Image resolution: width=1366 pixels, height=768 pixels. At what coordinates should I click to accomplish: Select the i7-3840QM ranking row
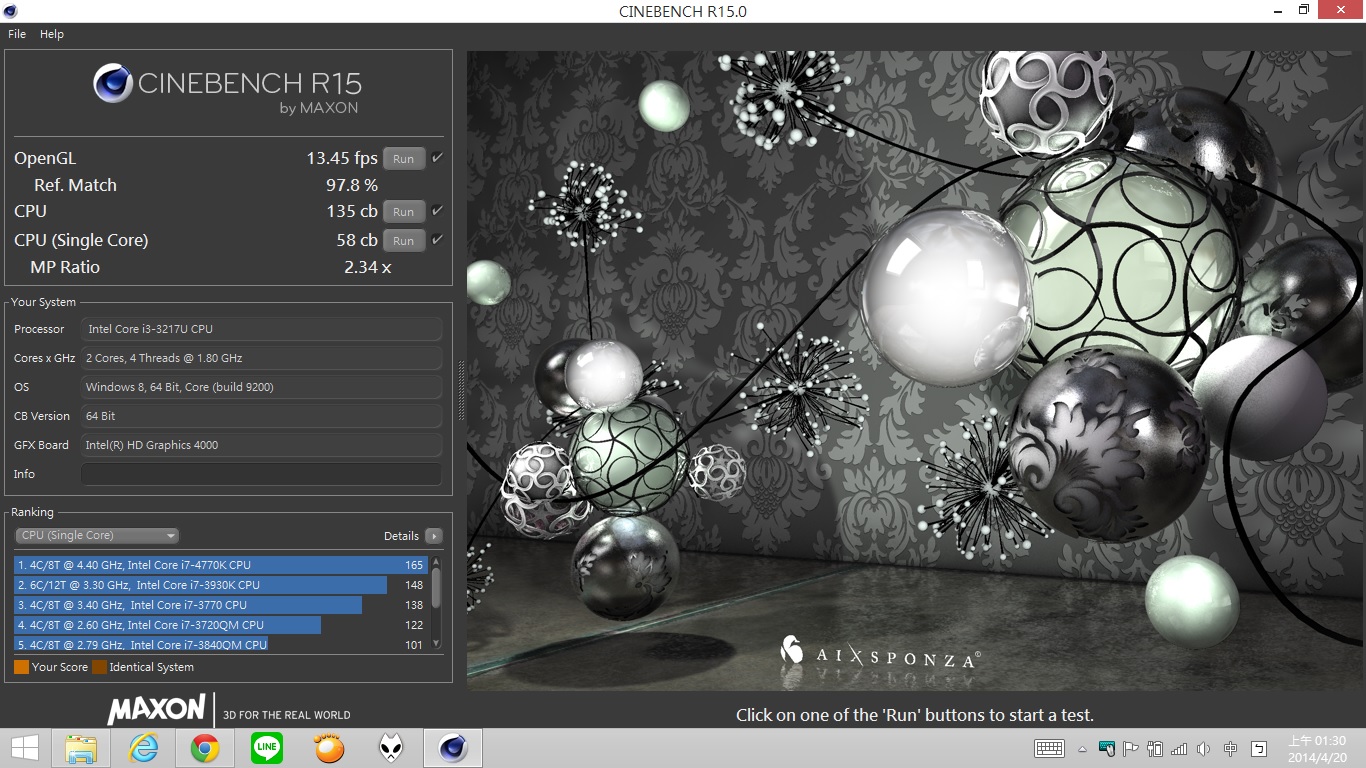click(x=221, y=644)
